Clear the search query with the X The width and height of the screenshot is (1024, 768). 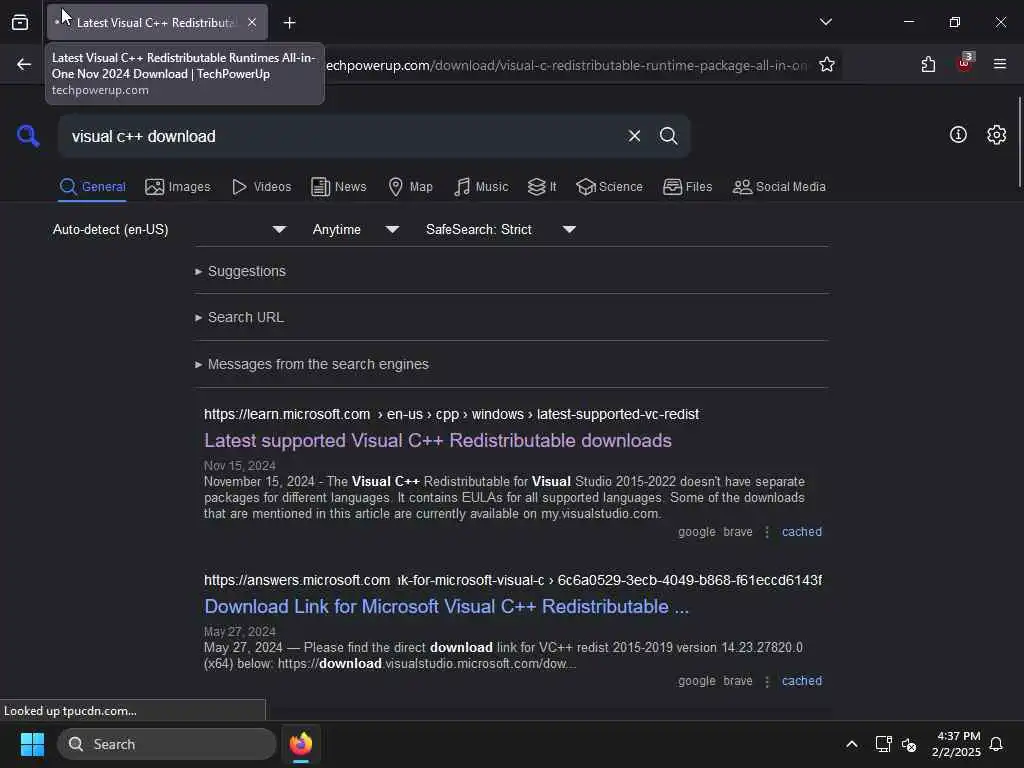[x=634, y=136]
